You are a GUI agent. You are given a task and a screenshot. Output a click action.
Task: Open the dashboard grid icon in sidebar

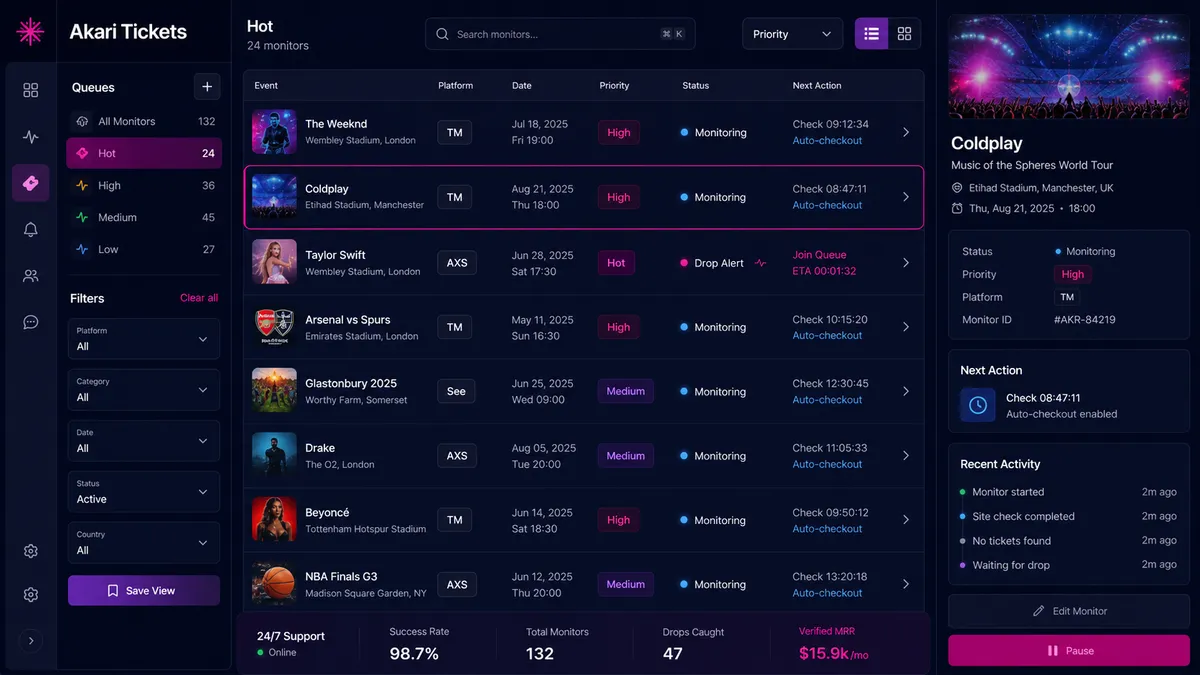30,90
